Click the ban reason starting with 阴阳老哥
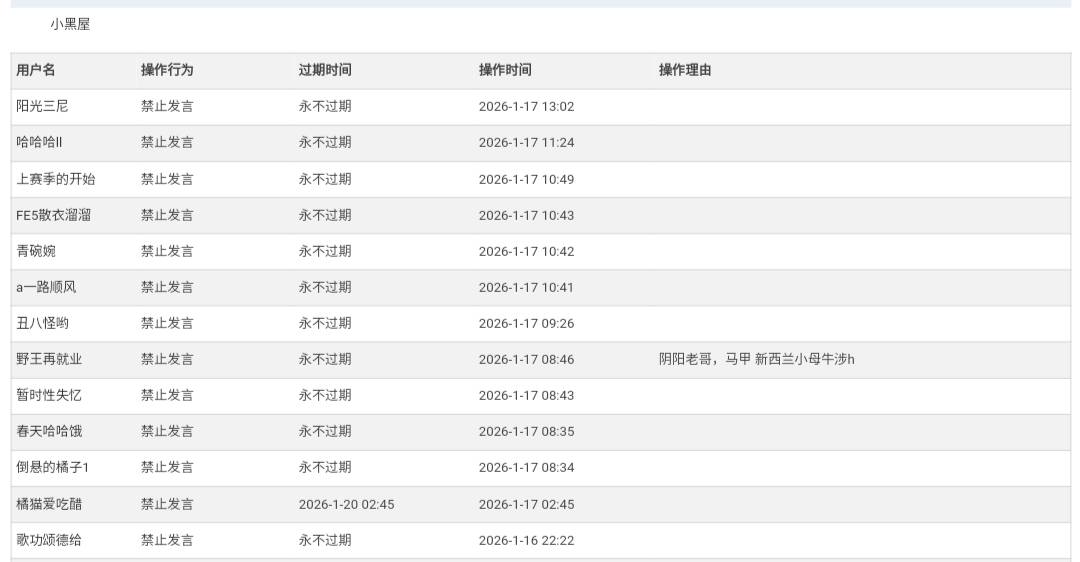 [756, 359]
